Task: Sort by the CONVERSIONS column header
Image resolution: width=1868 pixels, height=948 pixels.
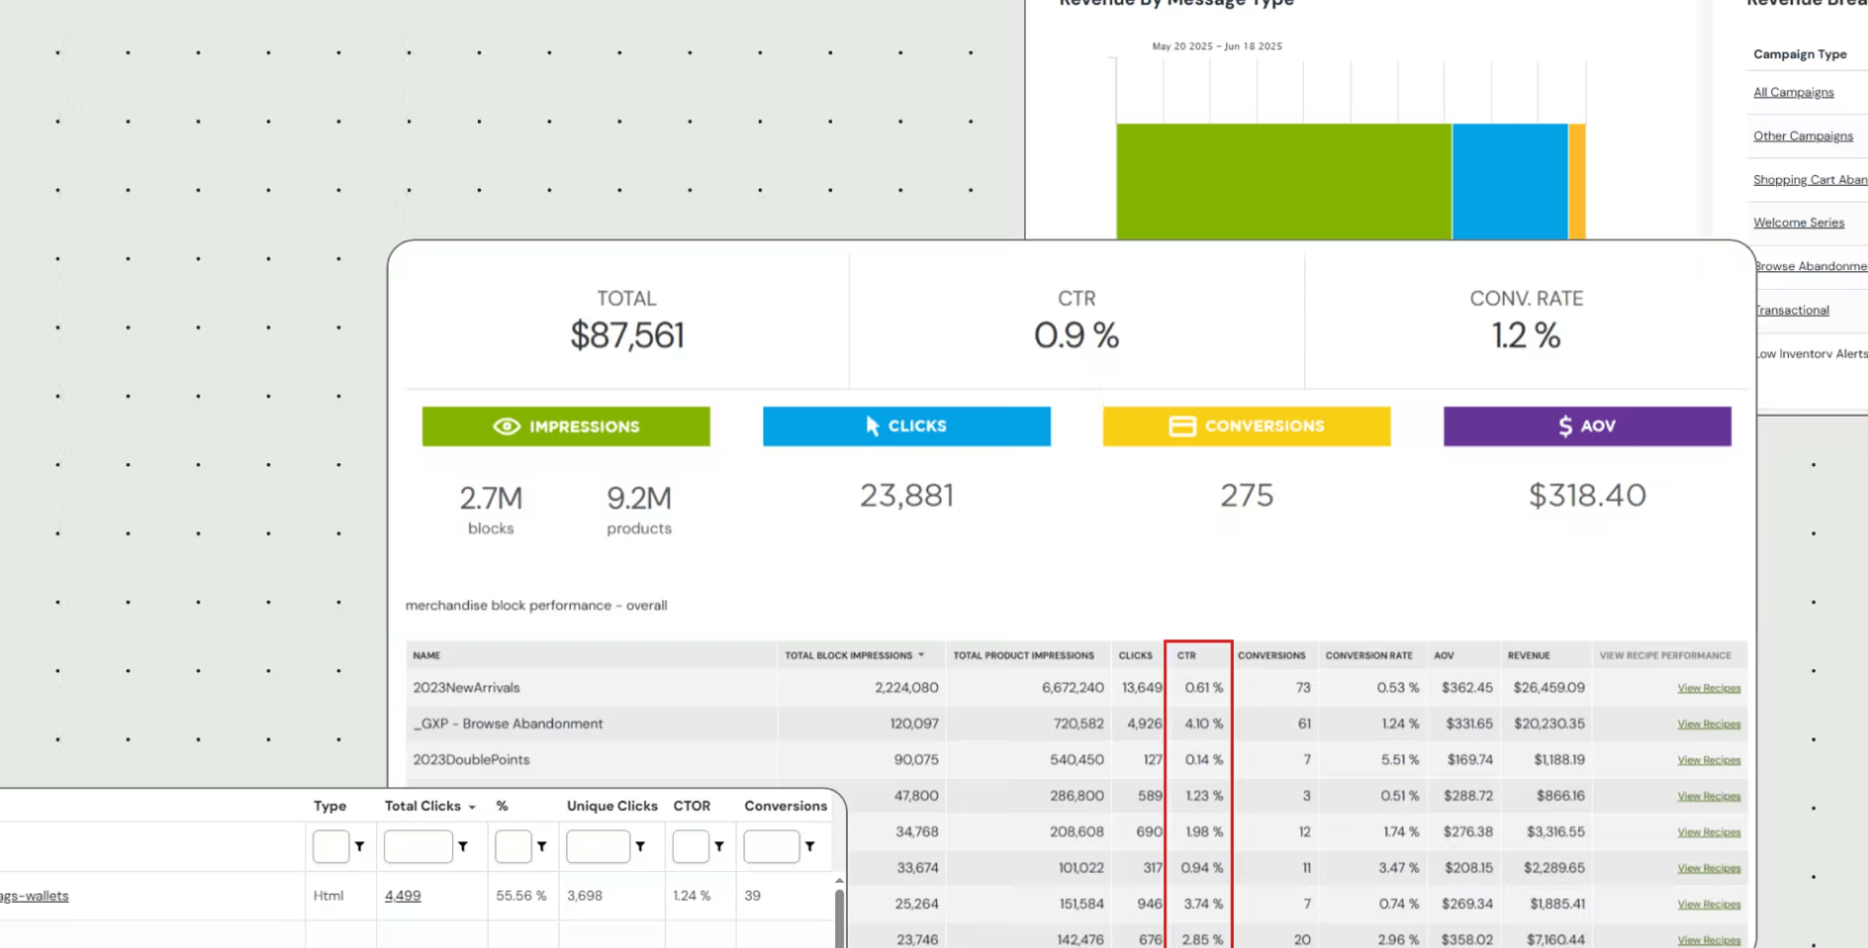Action: [1271, 656]
